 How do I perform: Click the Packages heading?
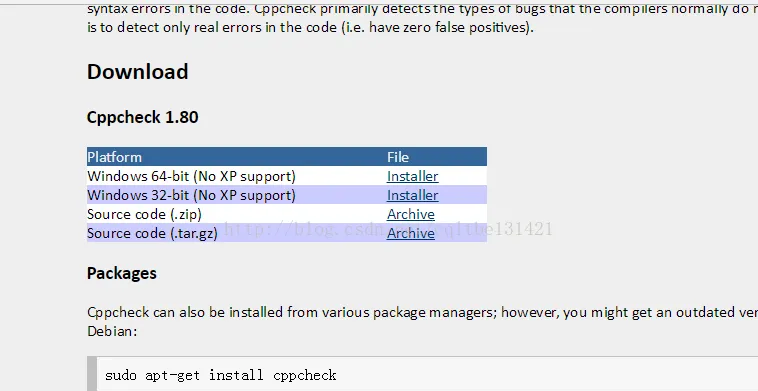122,273
